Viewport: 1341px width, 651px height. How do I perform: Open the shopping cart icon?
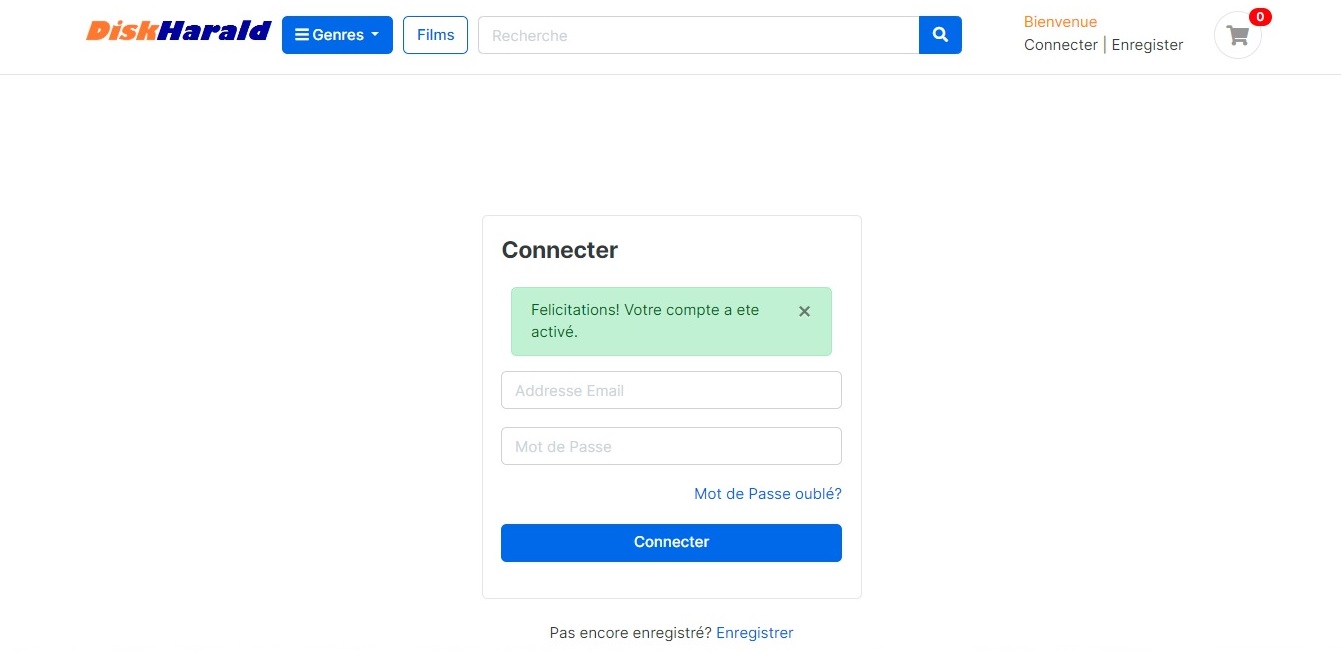click(x=1238, y=36)
